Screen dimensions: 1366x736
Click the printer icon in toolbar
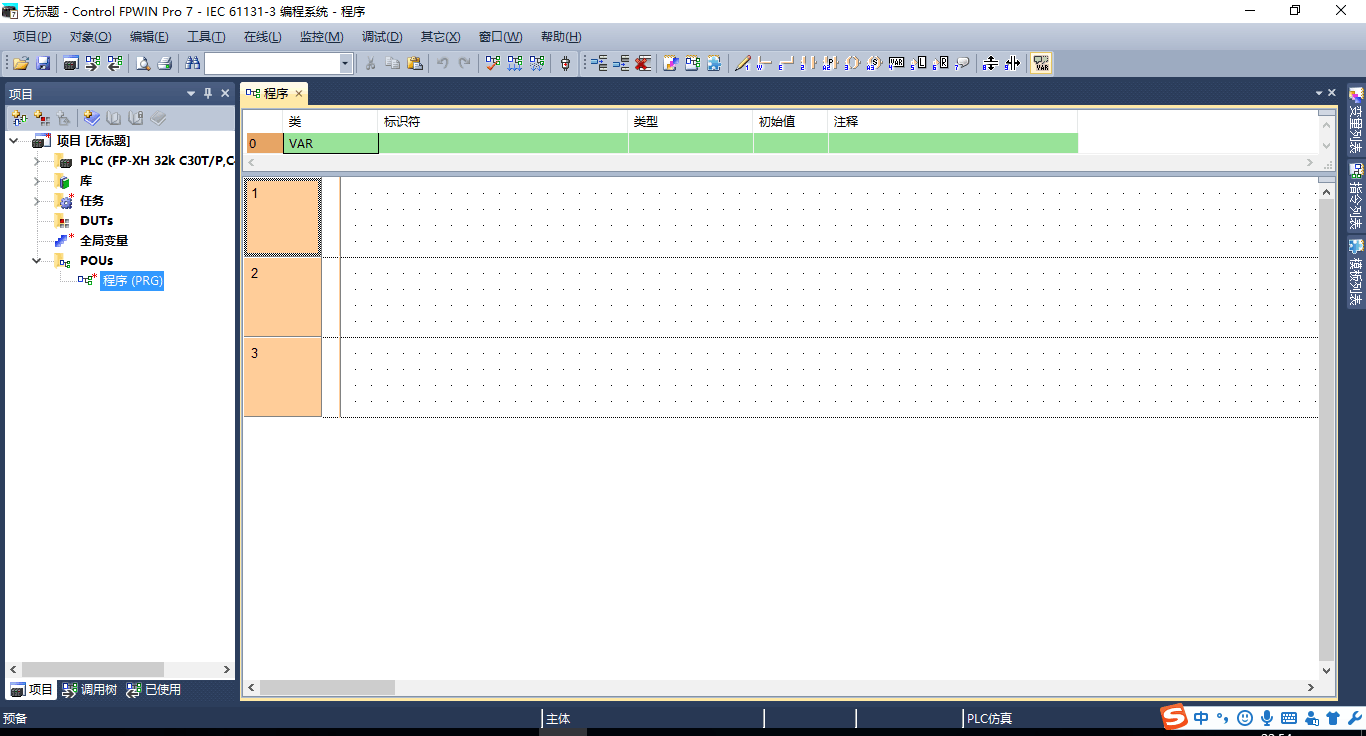(165, 63)
